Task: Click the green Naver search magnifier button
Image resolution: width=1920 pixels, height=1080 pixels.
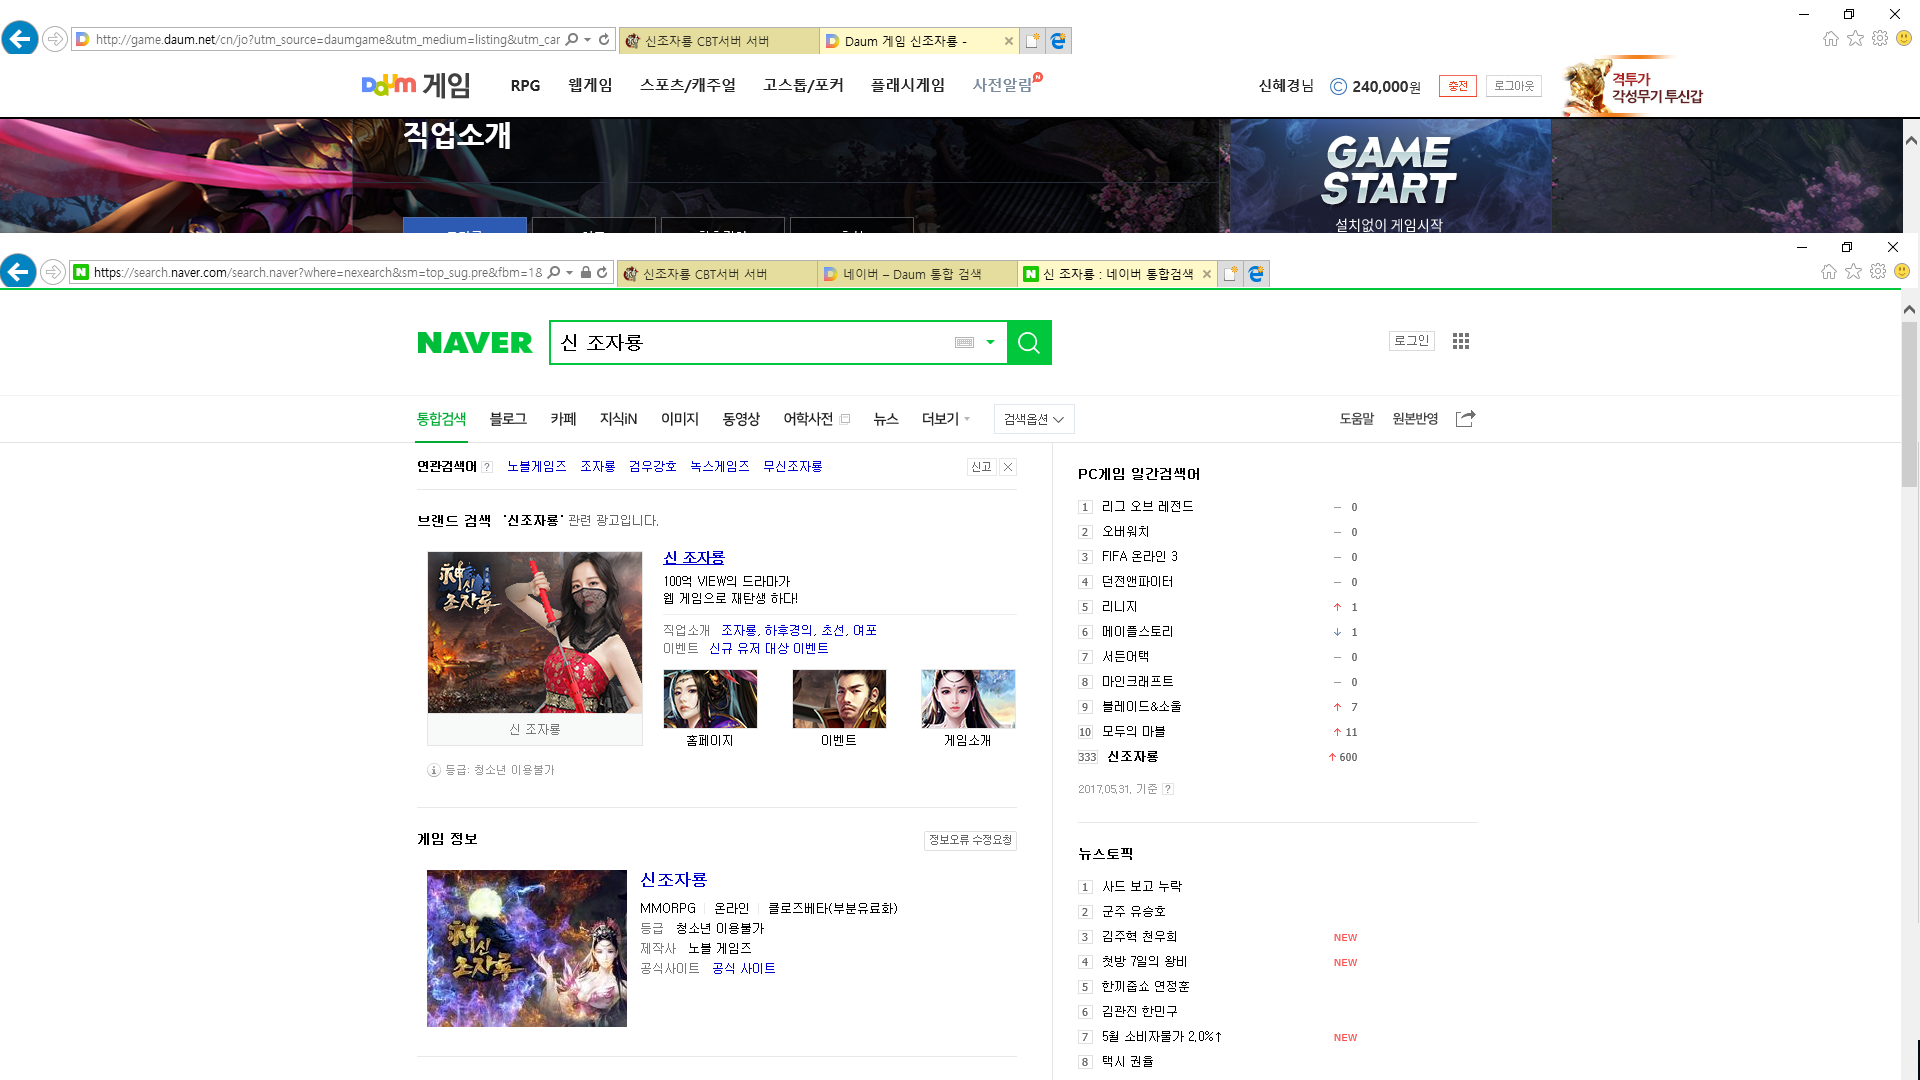Action: [x=1029, y=343]
